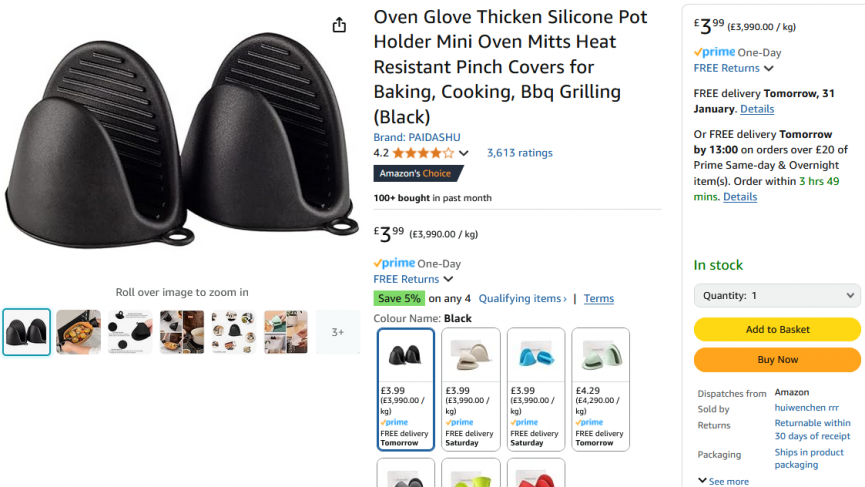Expand See more seller details
The image size is (865, 487).
tap(723, 481)
